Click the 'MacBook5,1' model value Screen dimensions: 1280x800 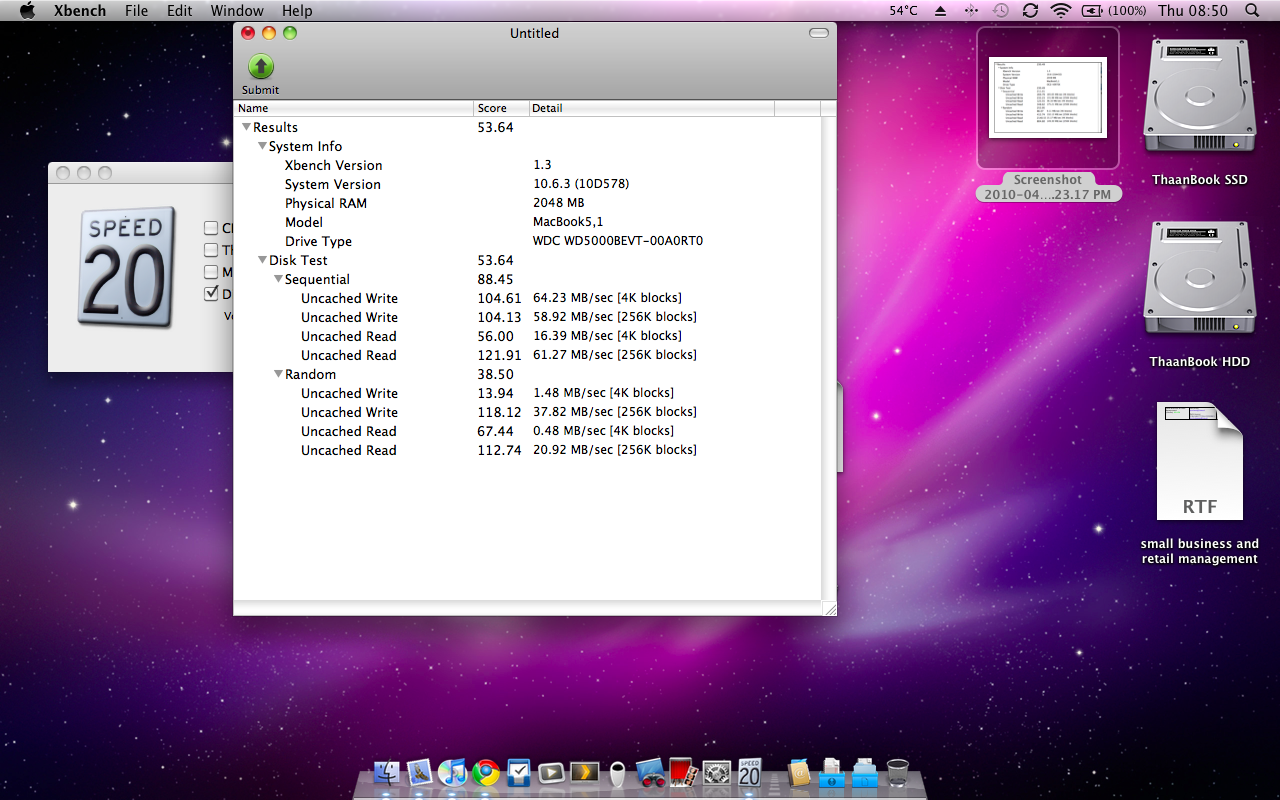click(568, 222)
